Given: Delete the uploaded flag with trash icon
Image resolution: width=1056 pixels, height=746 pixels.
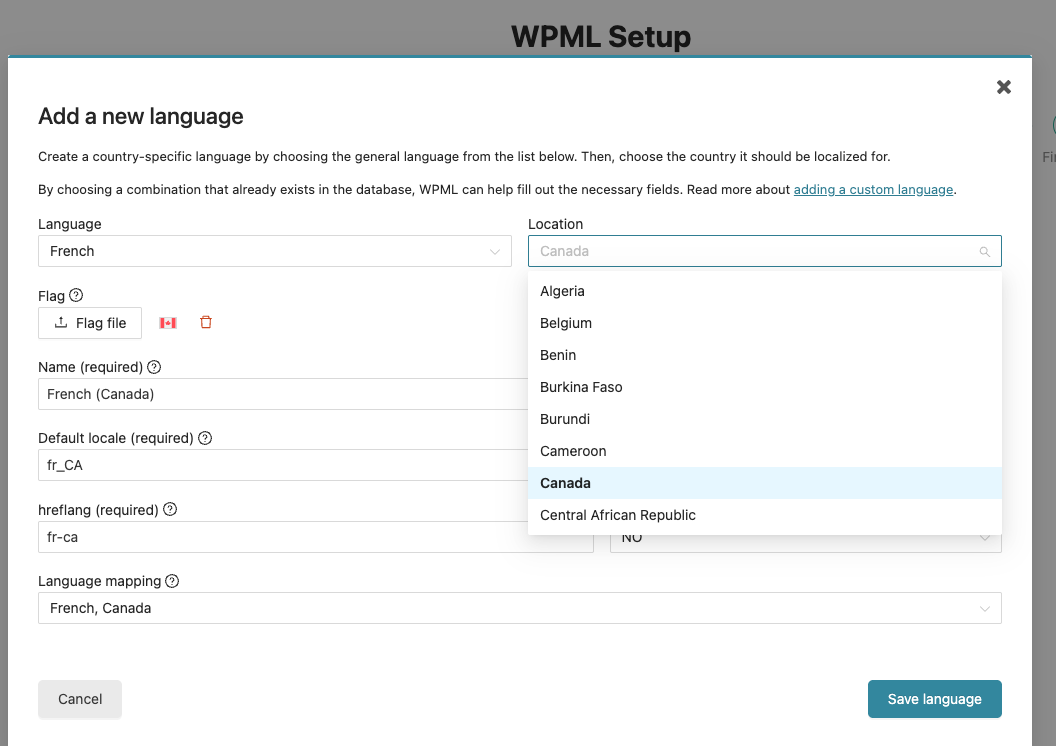Looking at the screenshot, I should pos(206,322).
